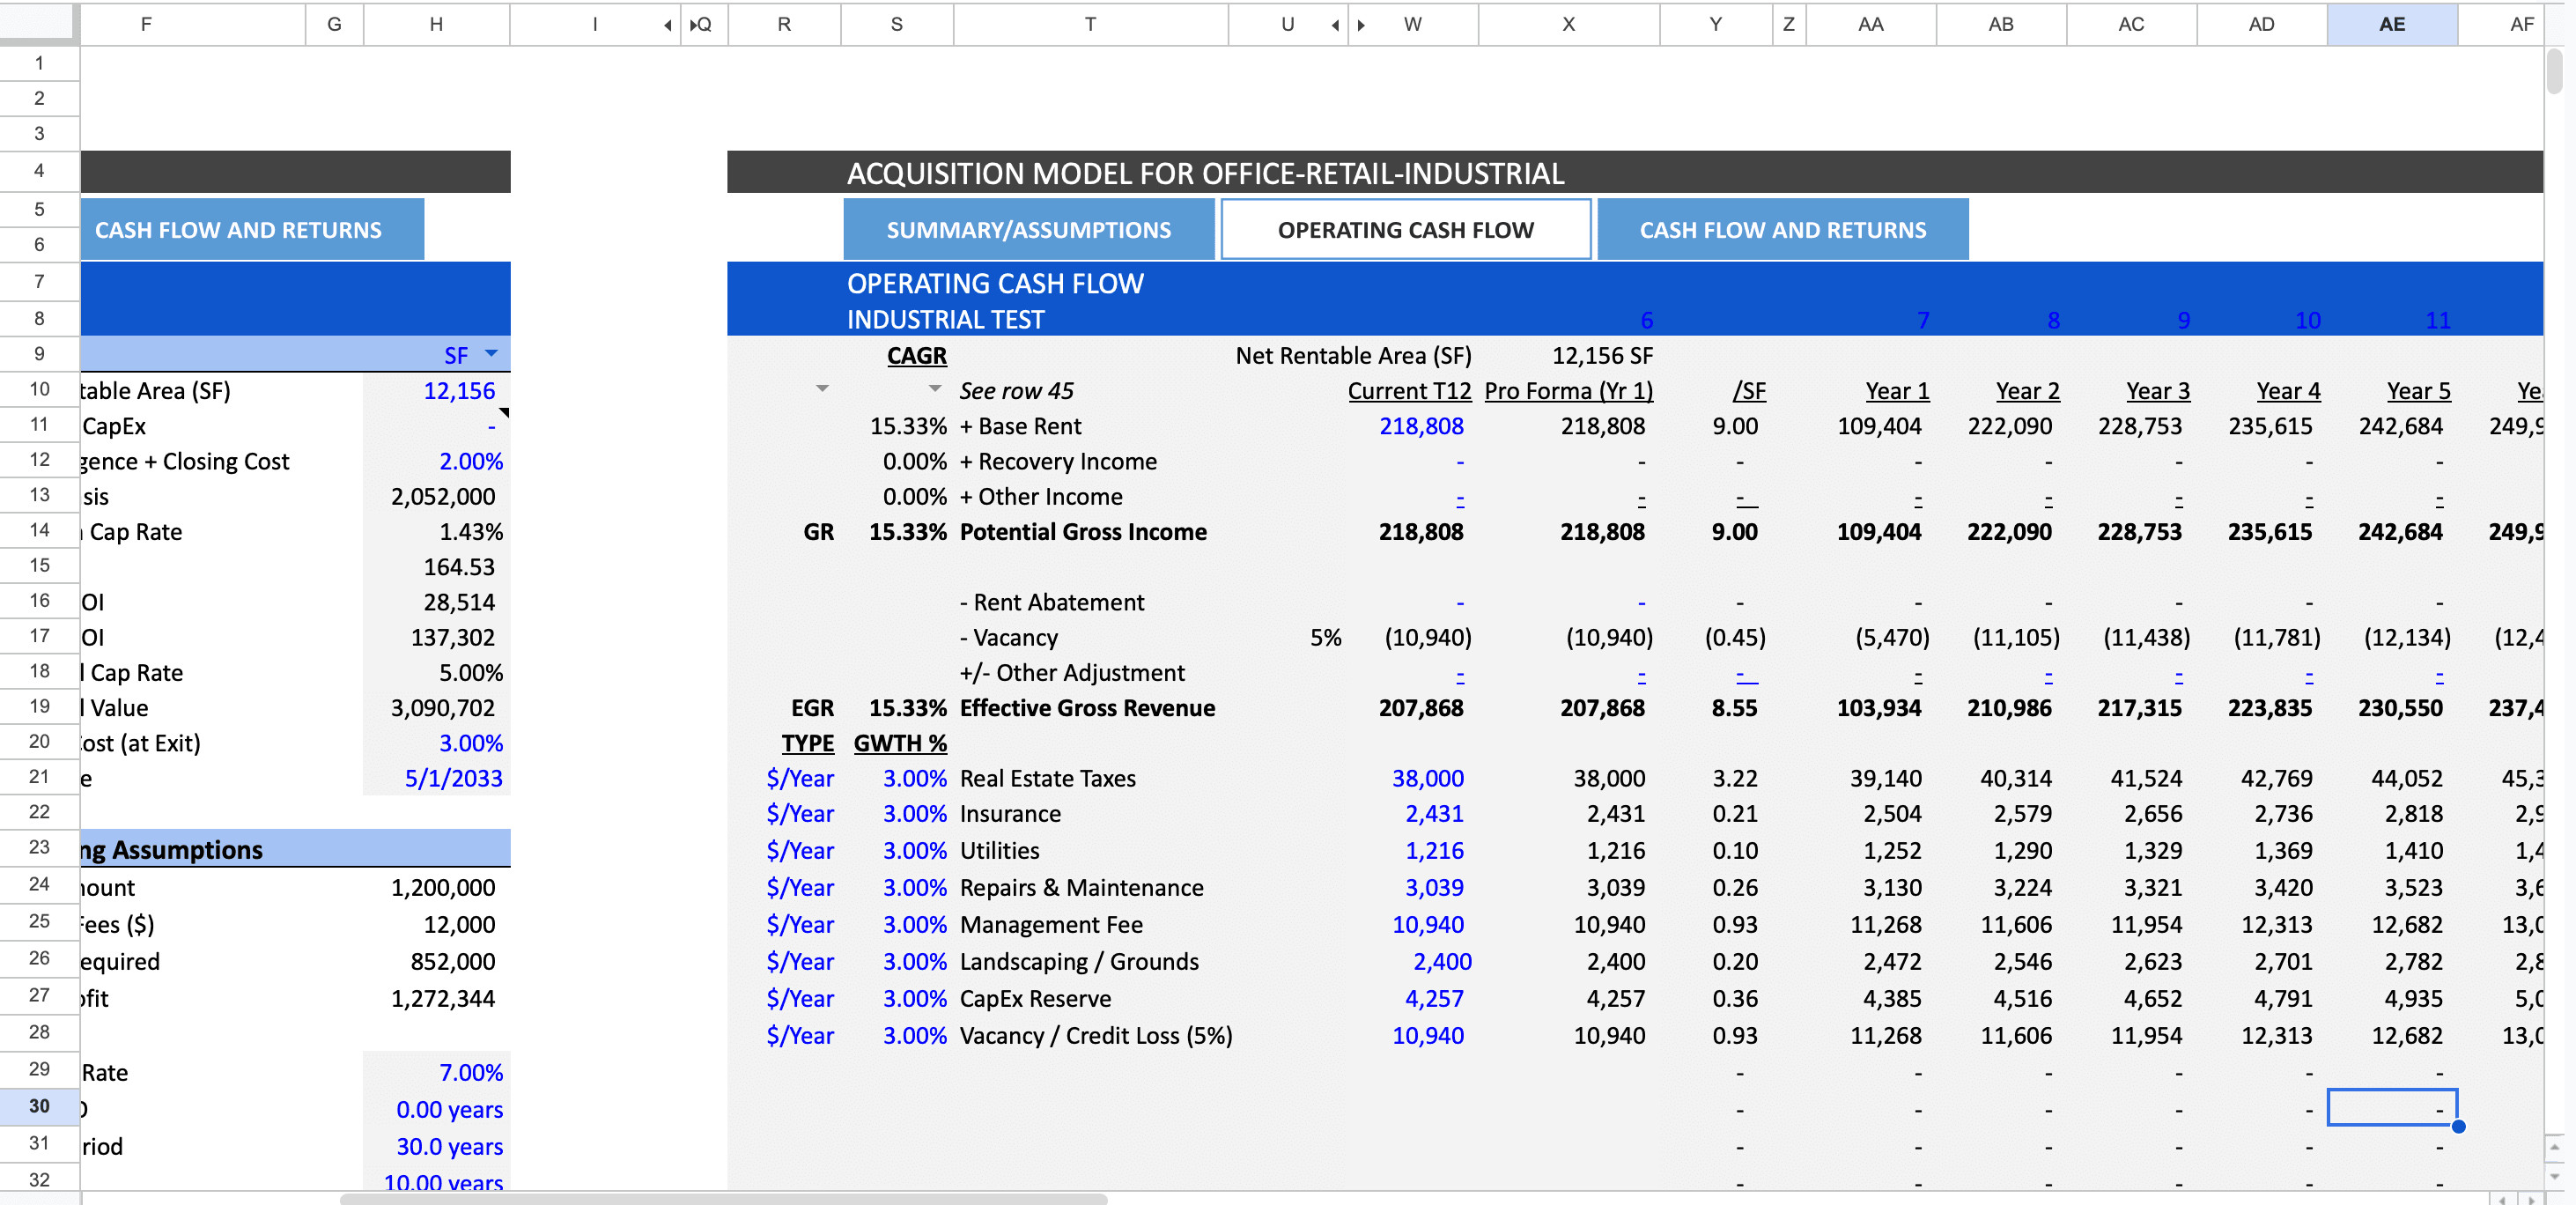This screenshot has height=1205, width=2576.
Task: Click the 'Year 1' column heading
Action: (1896, 391)
